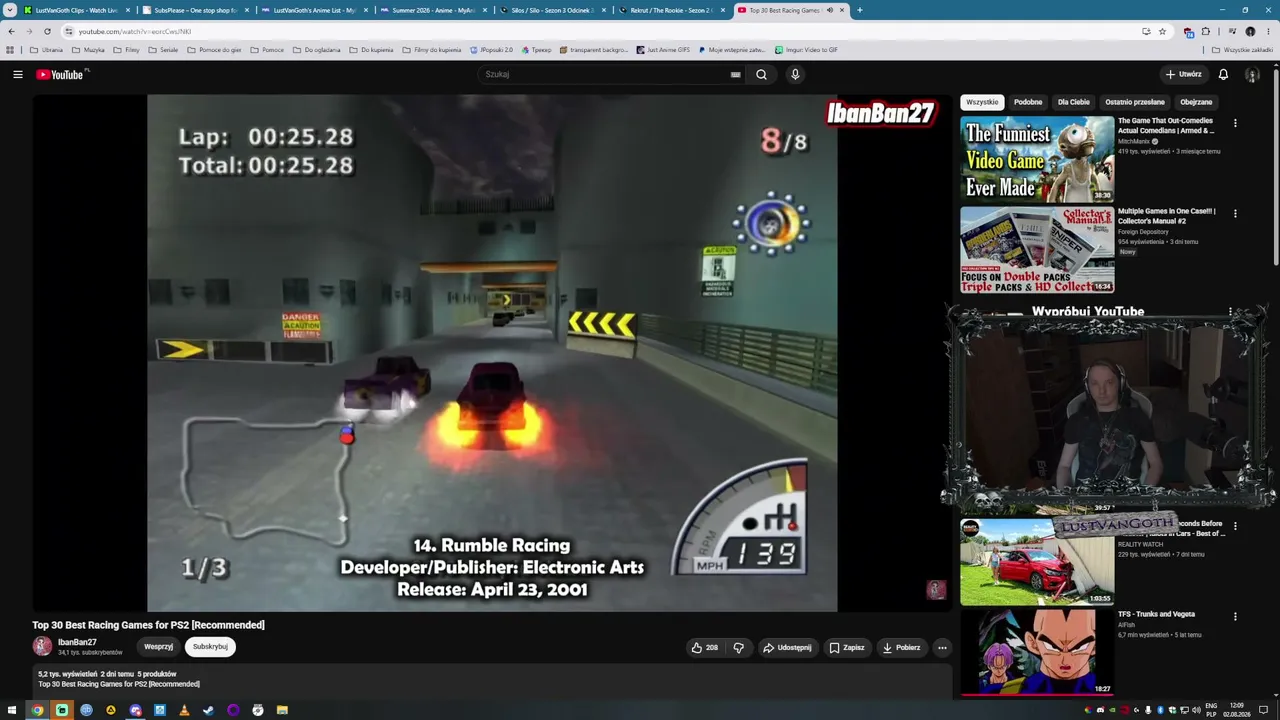The width and height of the screenshot is (1280, 720).
Task: Open the Ubrania bookmarks folder
Action: click(46, 49)
